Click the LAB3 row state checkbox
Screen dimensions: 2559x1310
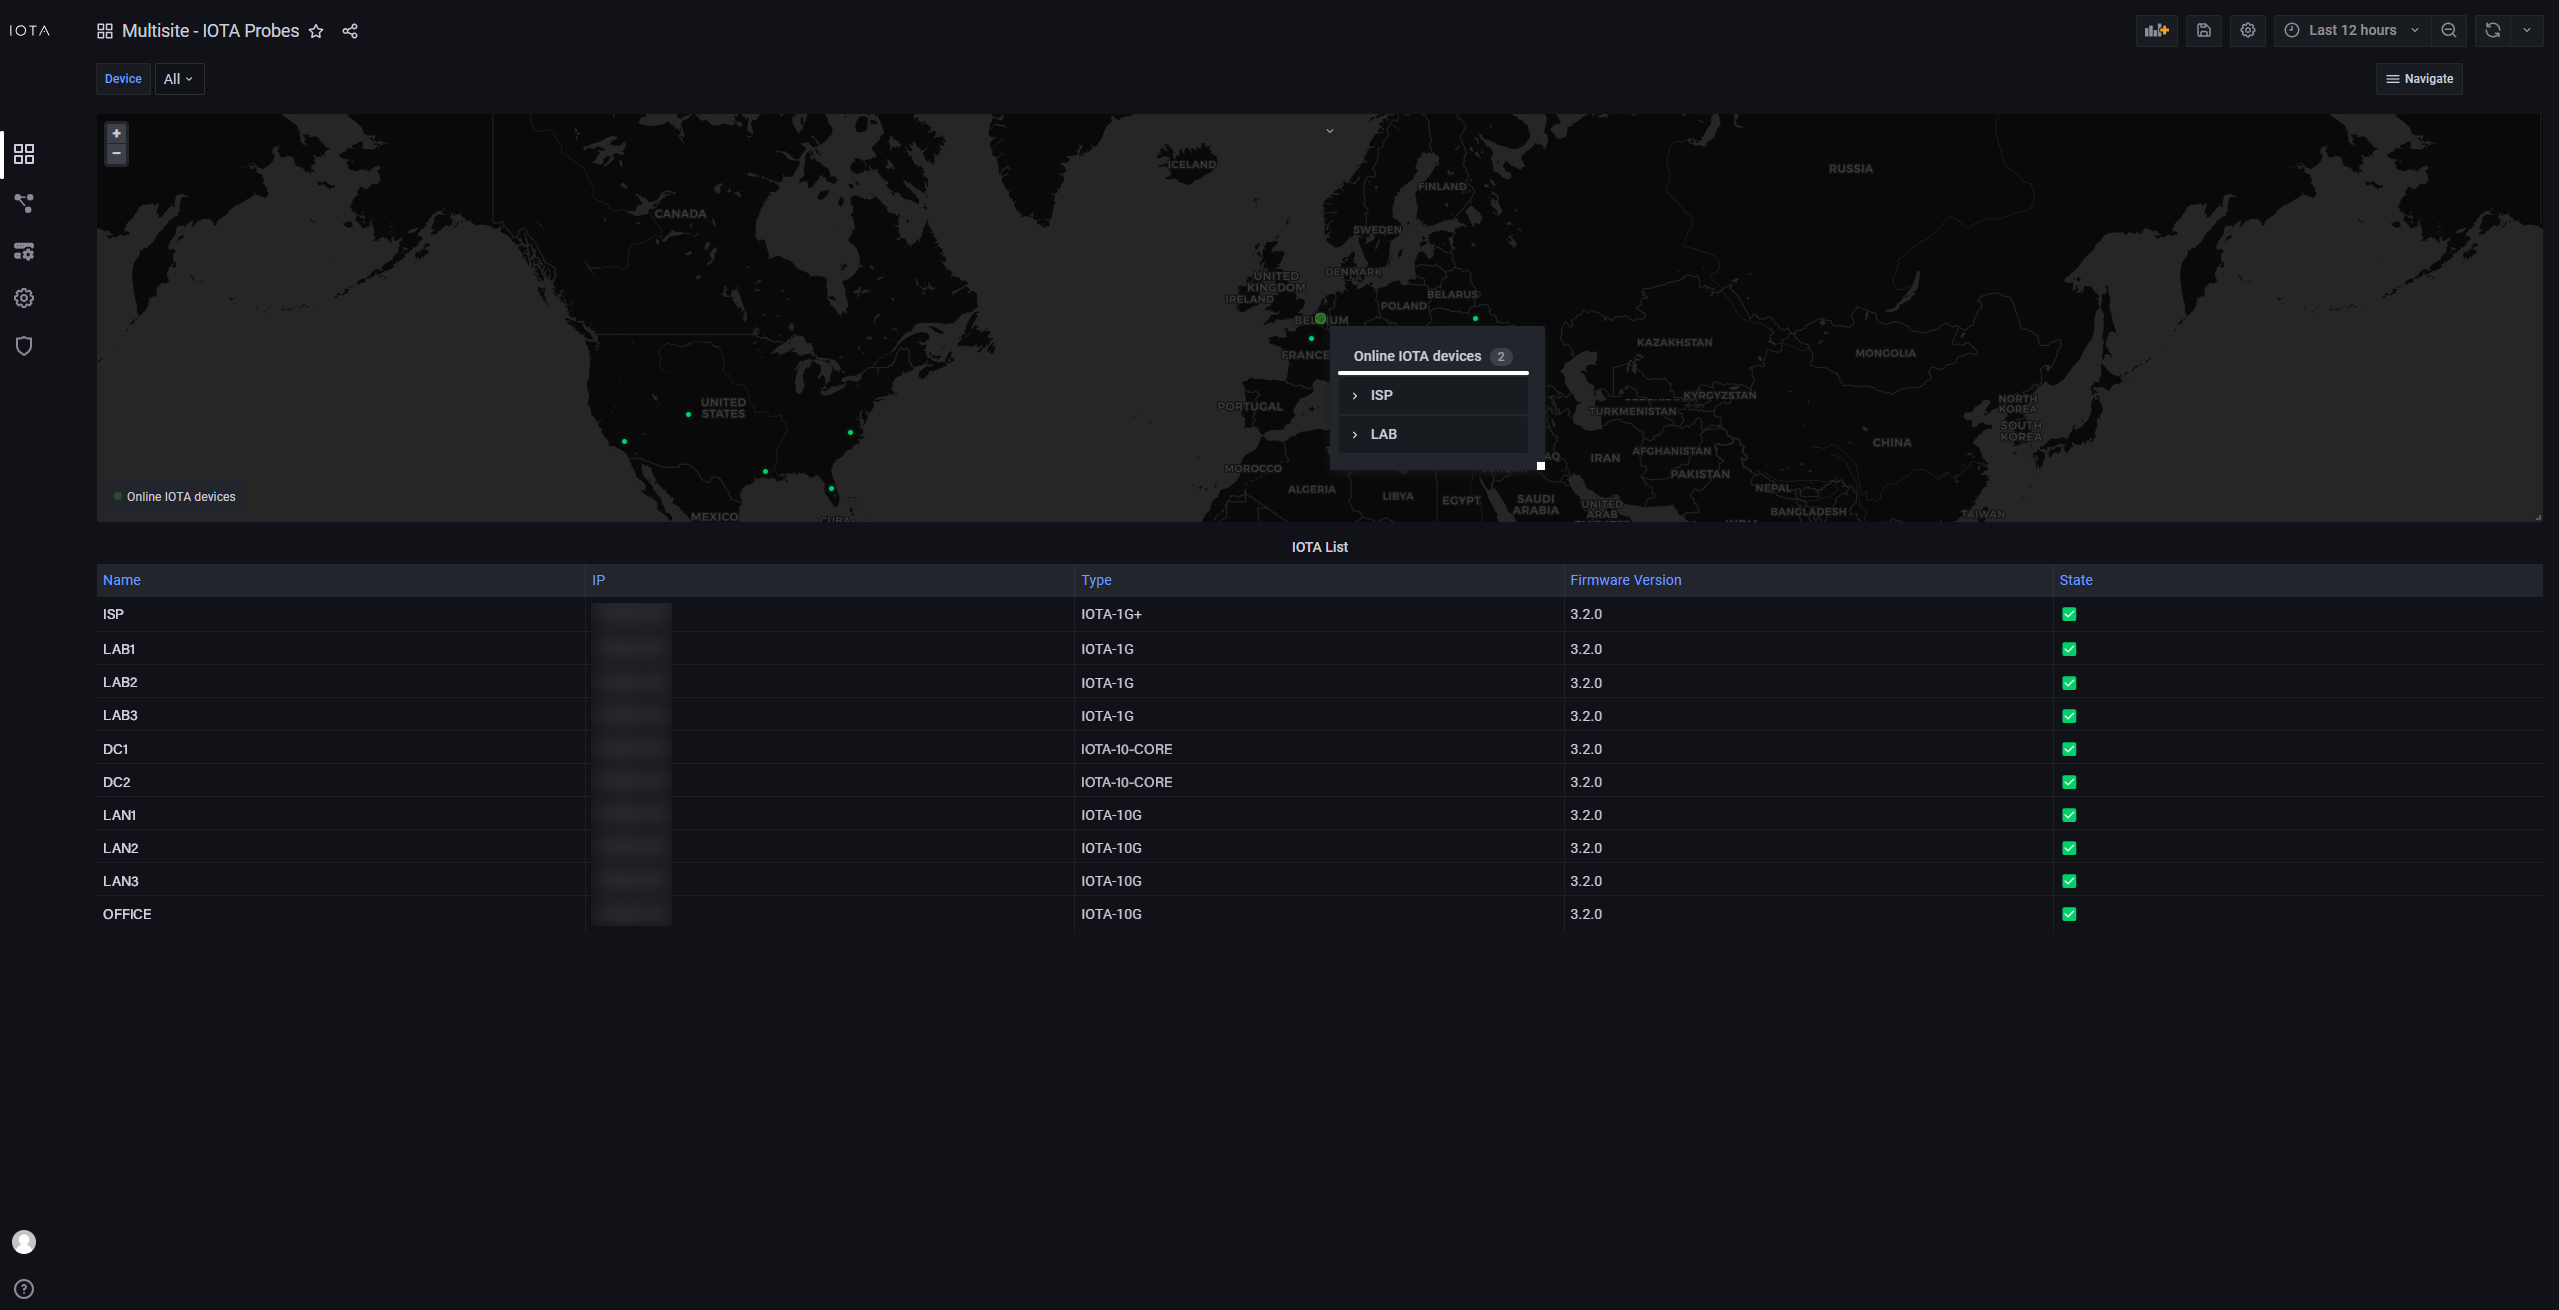pos(2069,716)
